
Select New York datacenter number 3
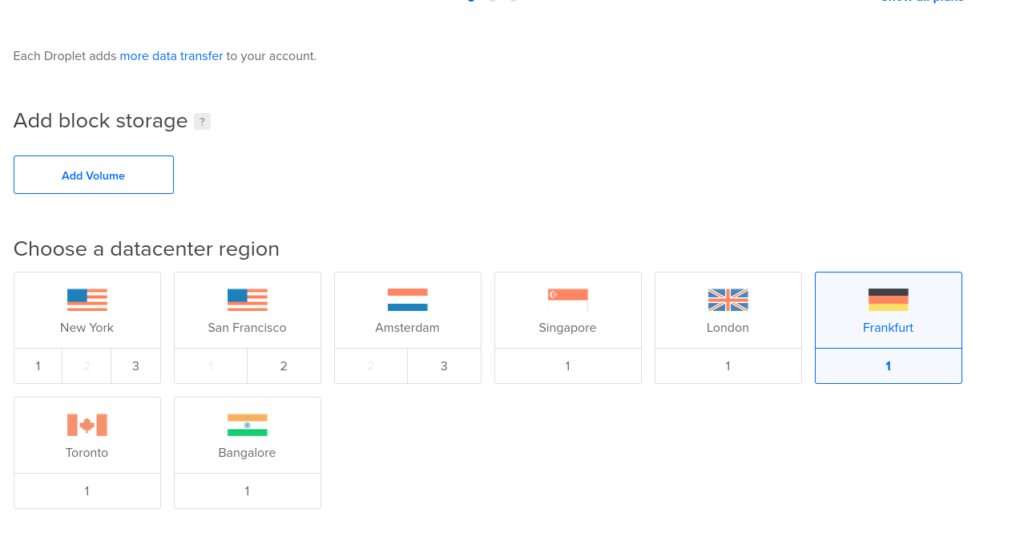tap(136, 366)
